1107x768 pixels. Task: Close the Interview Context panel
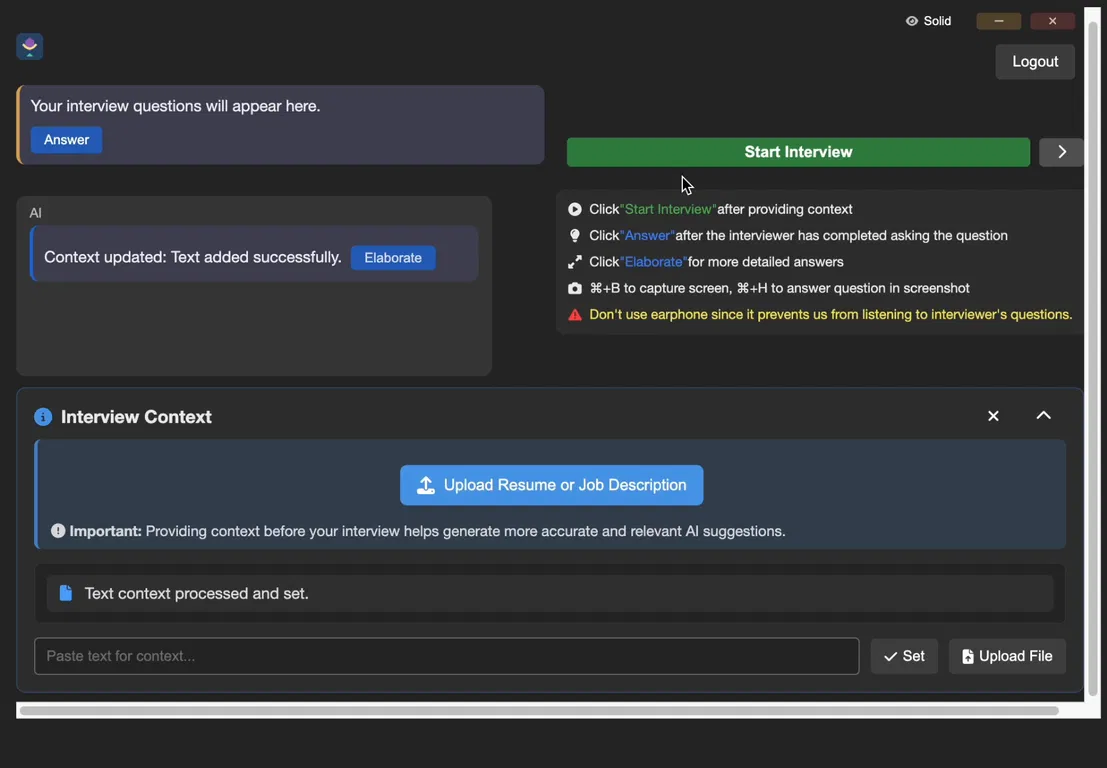(993, 416)
